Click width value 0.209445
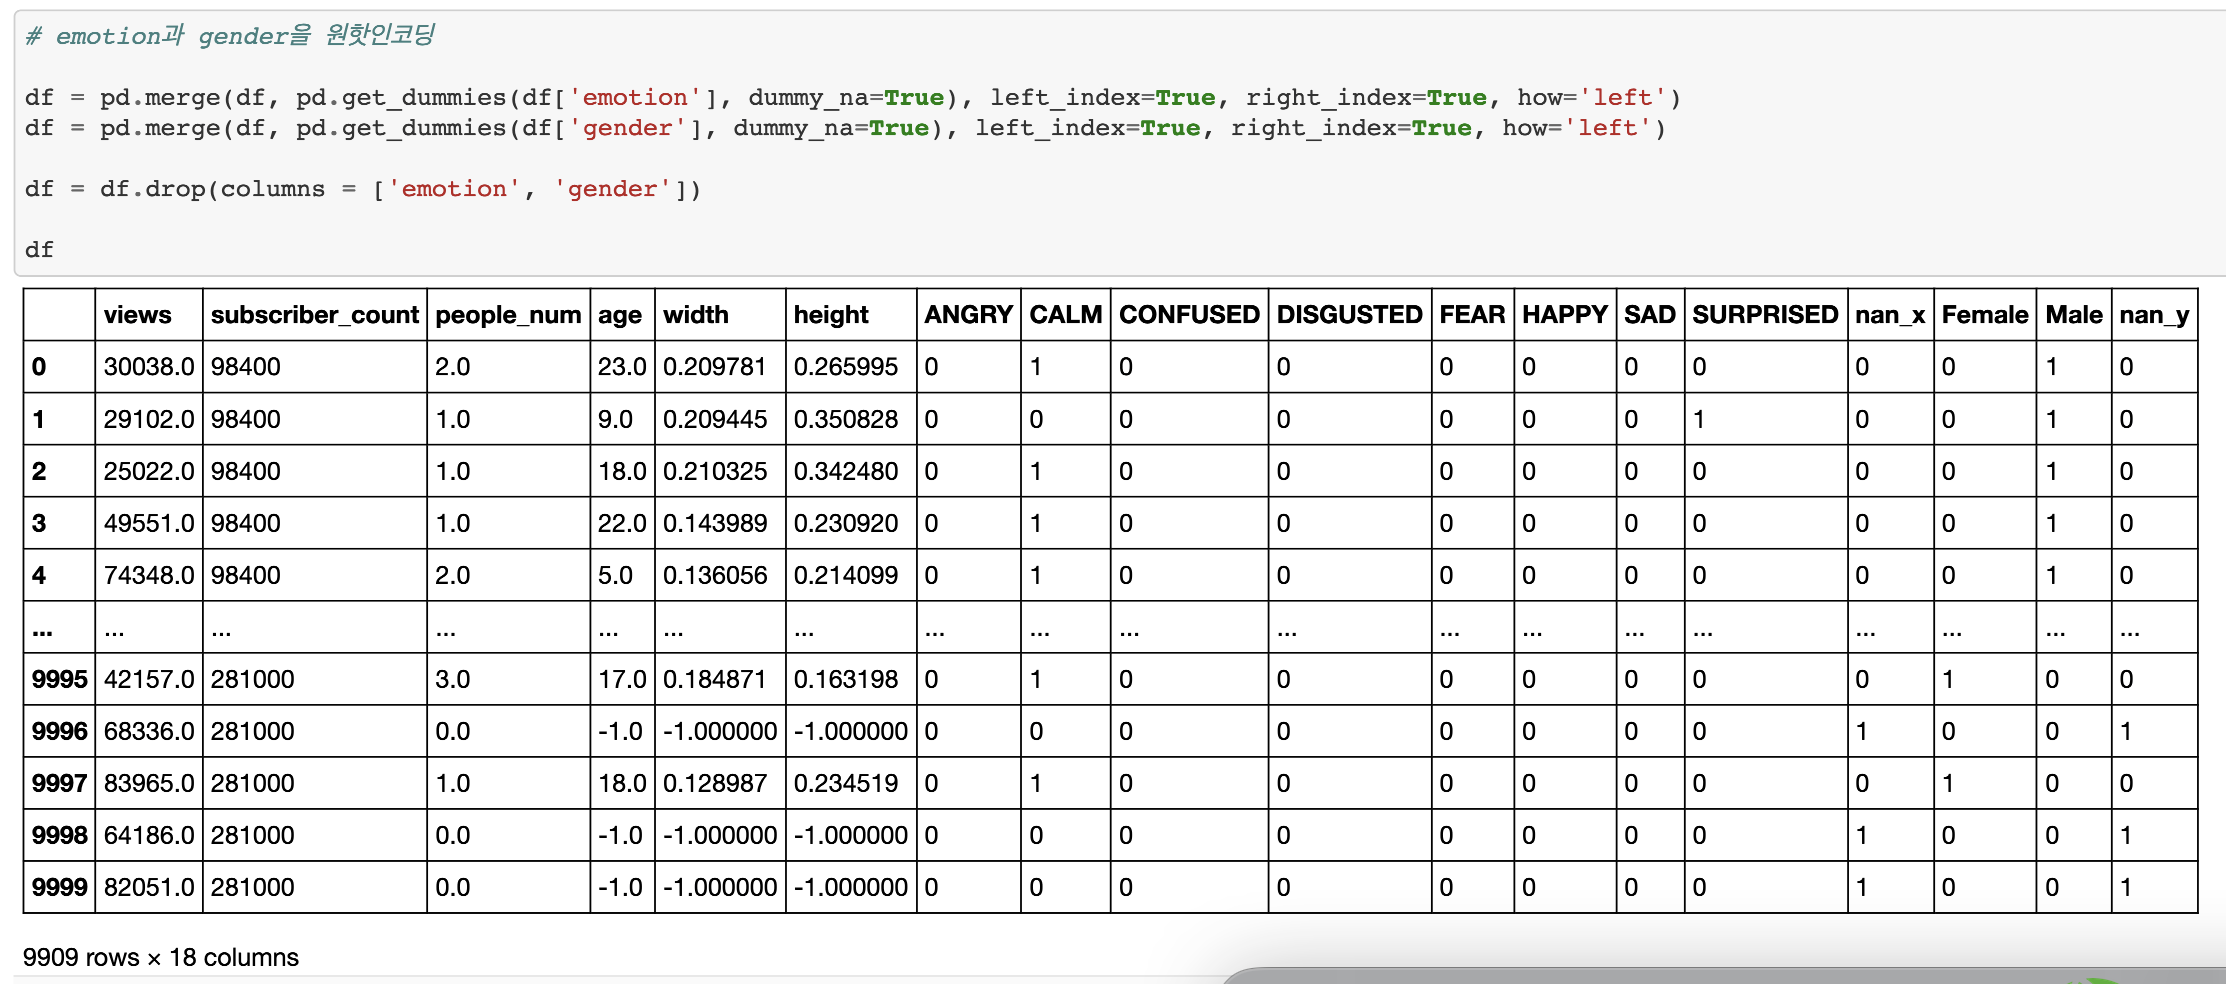 (715, 419)
